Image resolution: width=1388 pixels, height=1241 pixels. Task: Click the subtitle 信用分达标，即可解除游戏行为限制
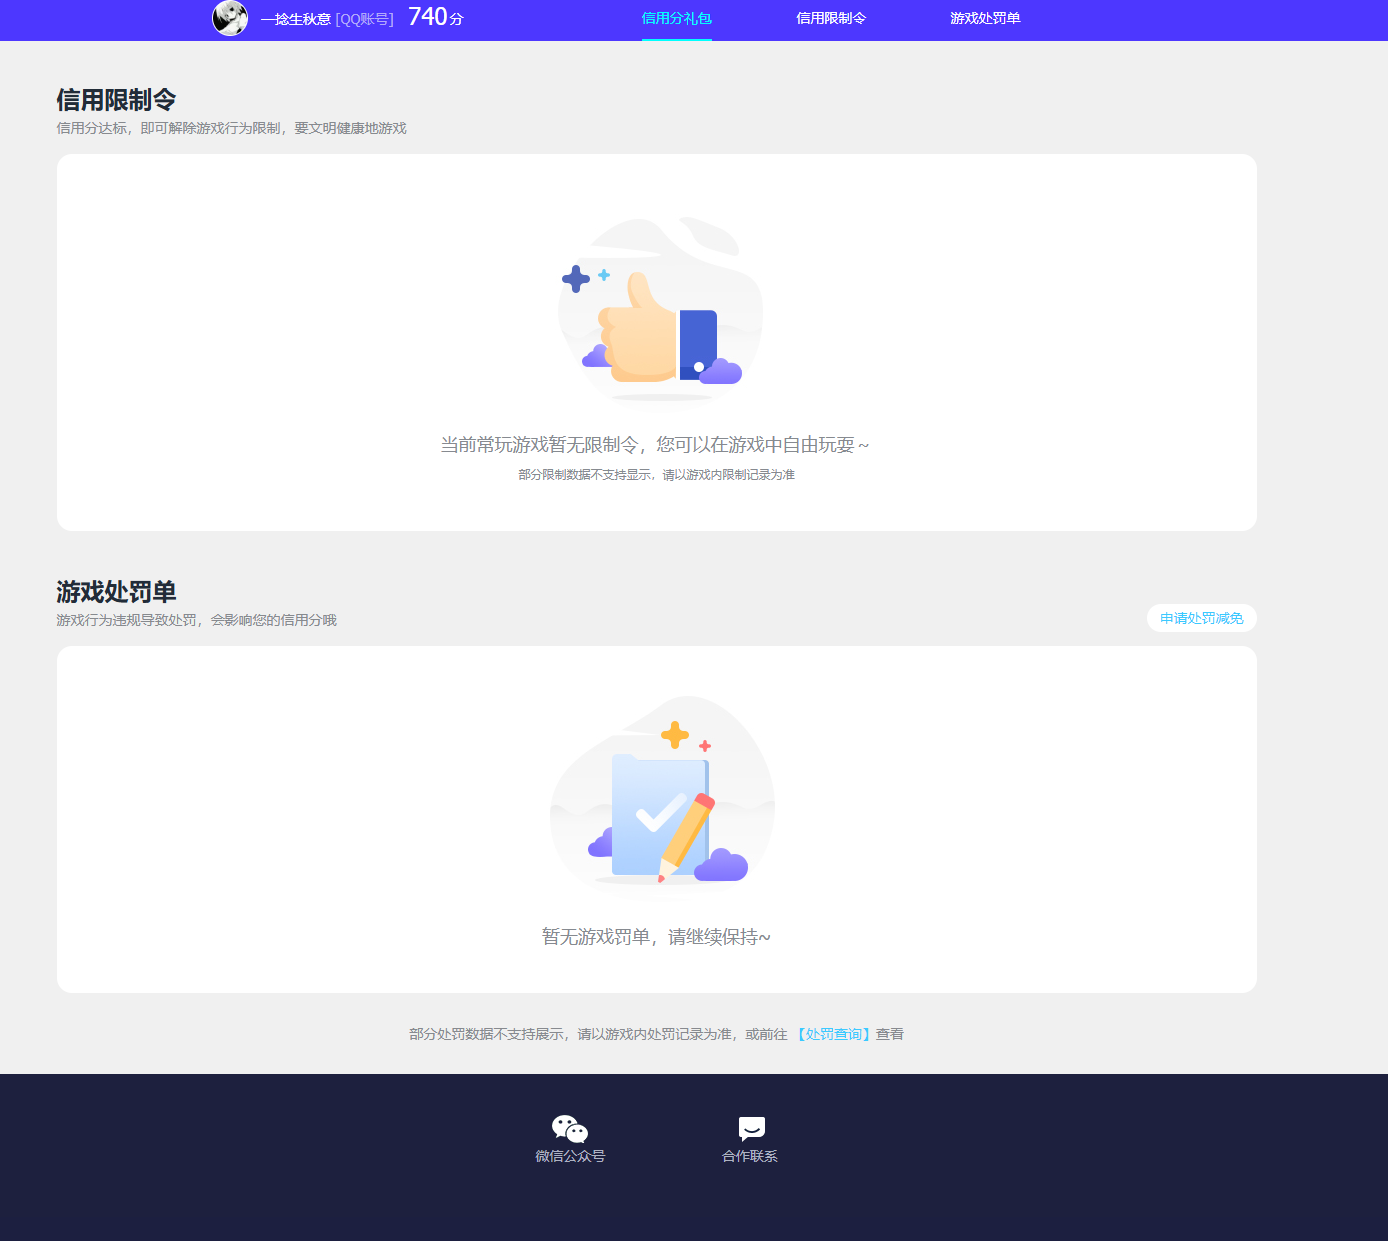click(168, 128)
